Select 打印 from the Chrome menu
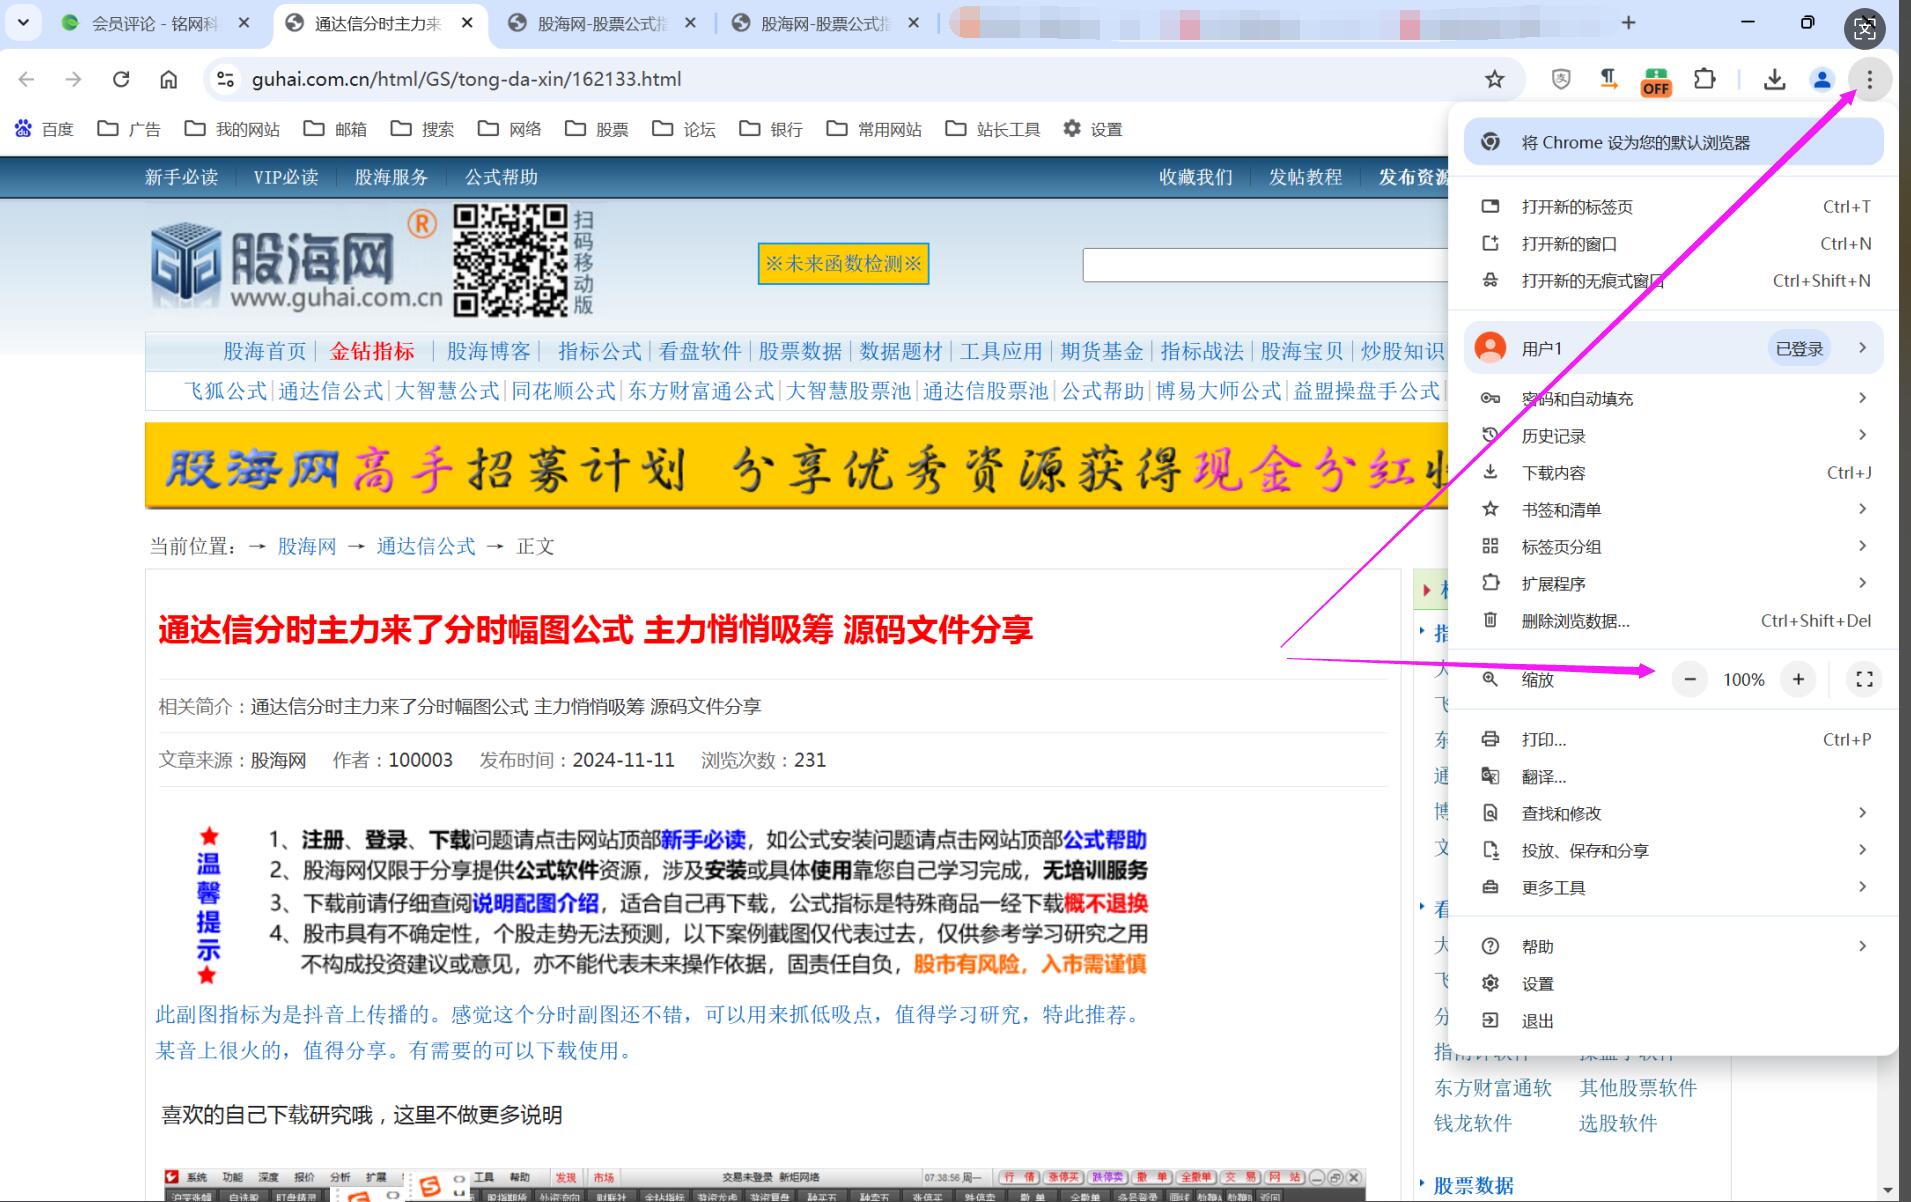The image size is (1911, 1202). [x=1675, y=740]
